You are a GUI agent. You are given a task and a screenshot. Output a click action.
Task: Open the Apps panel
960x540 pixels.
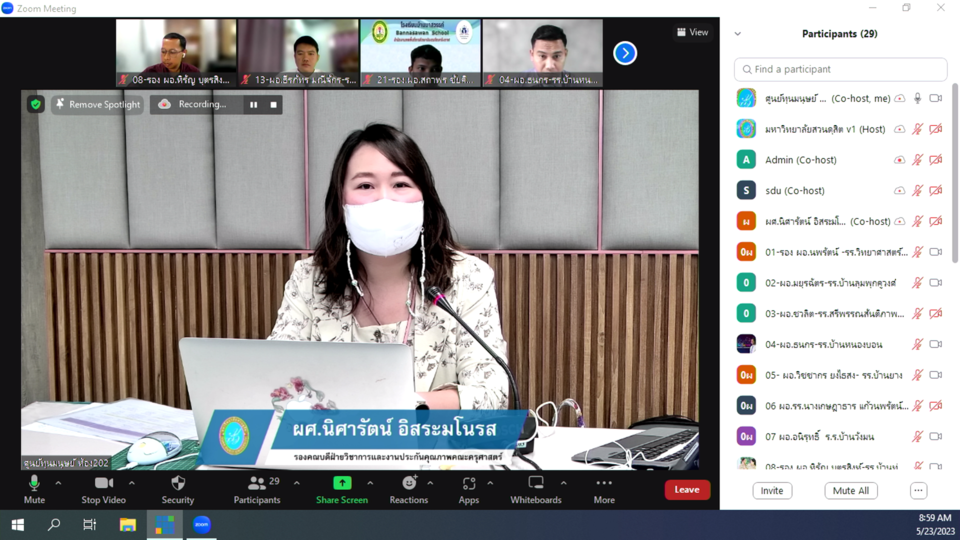point(468,490)
